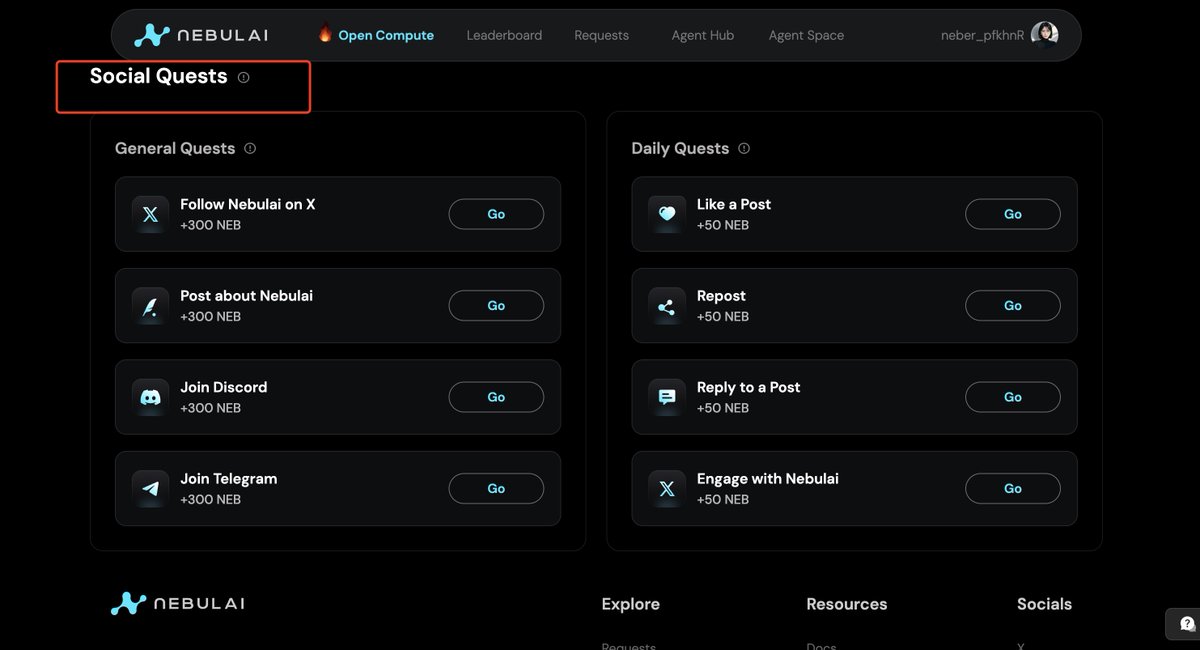Open the user avatar in the navigation bar
The height and width of the screenshot is (650, 1200).
pyautogui.click(x=1044, y=35)
